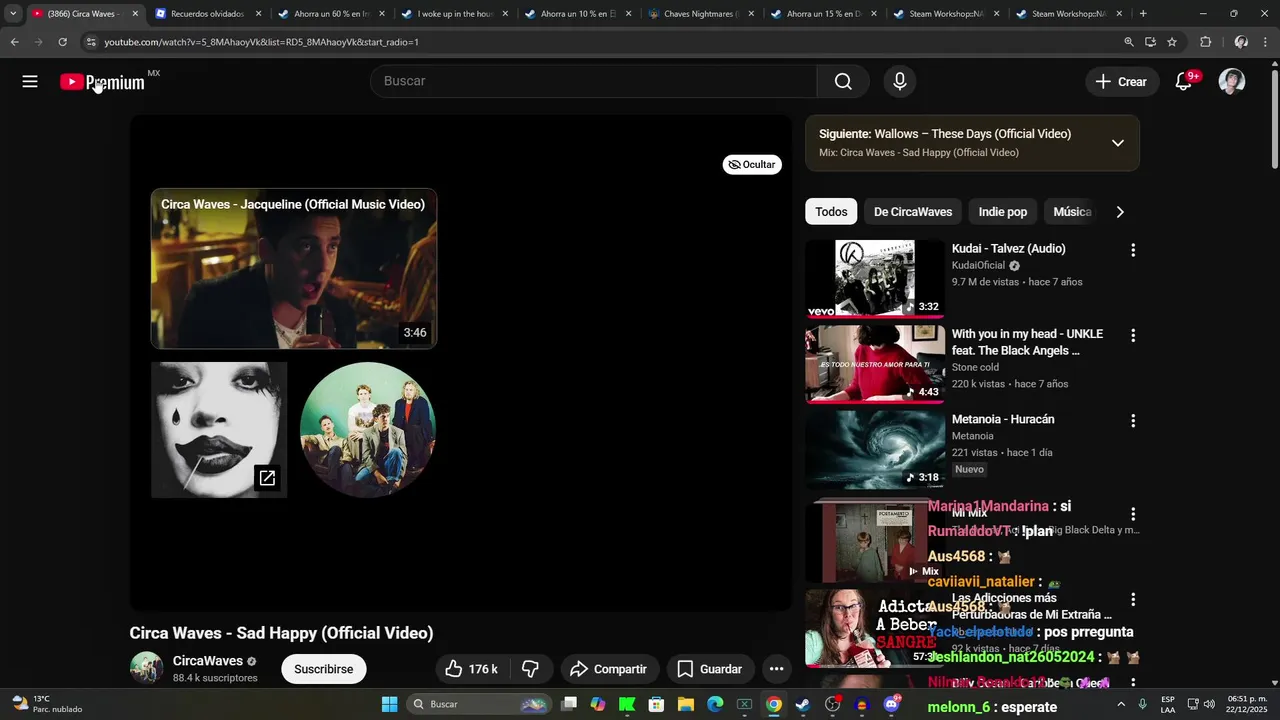
Task: Reload the page in Chrome
Action: (62, 42)
